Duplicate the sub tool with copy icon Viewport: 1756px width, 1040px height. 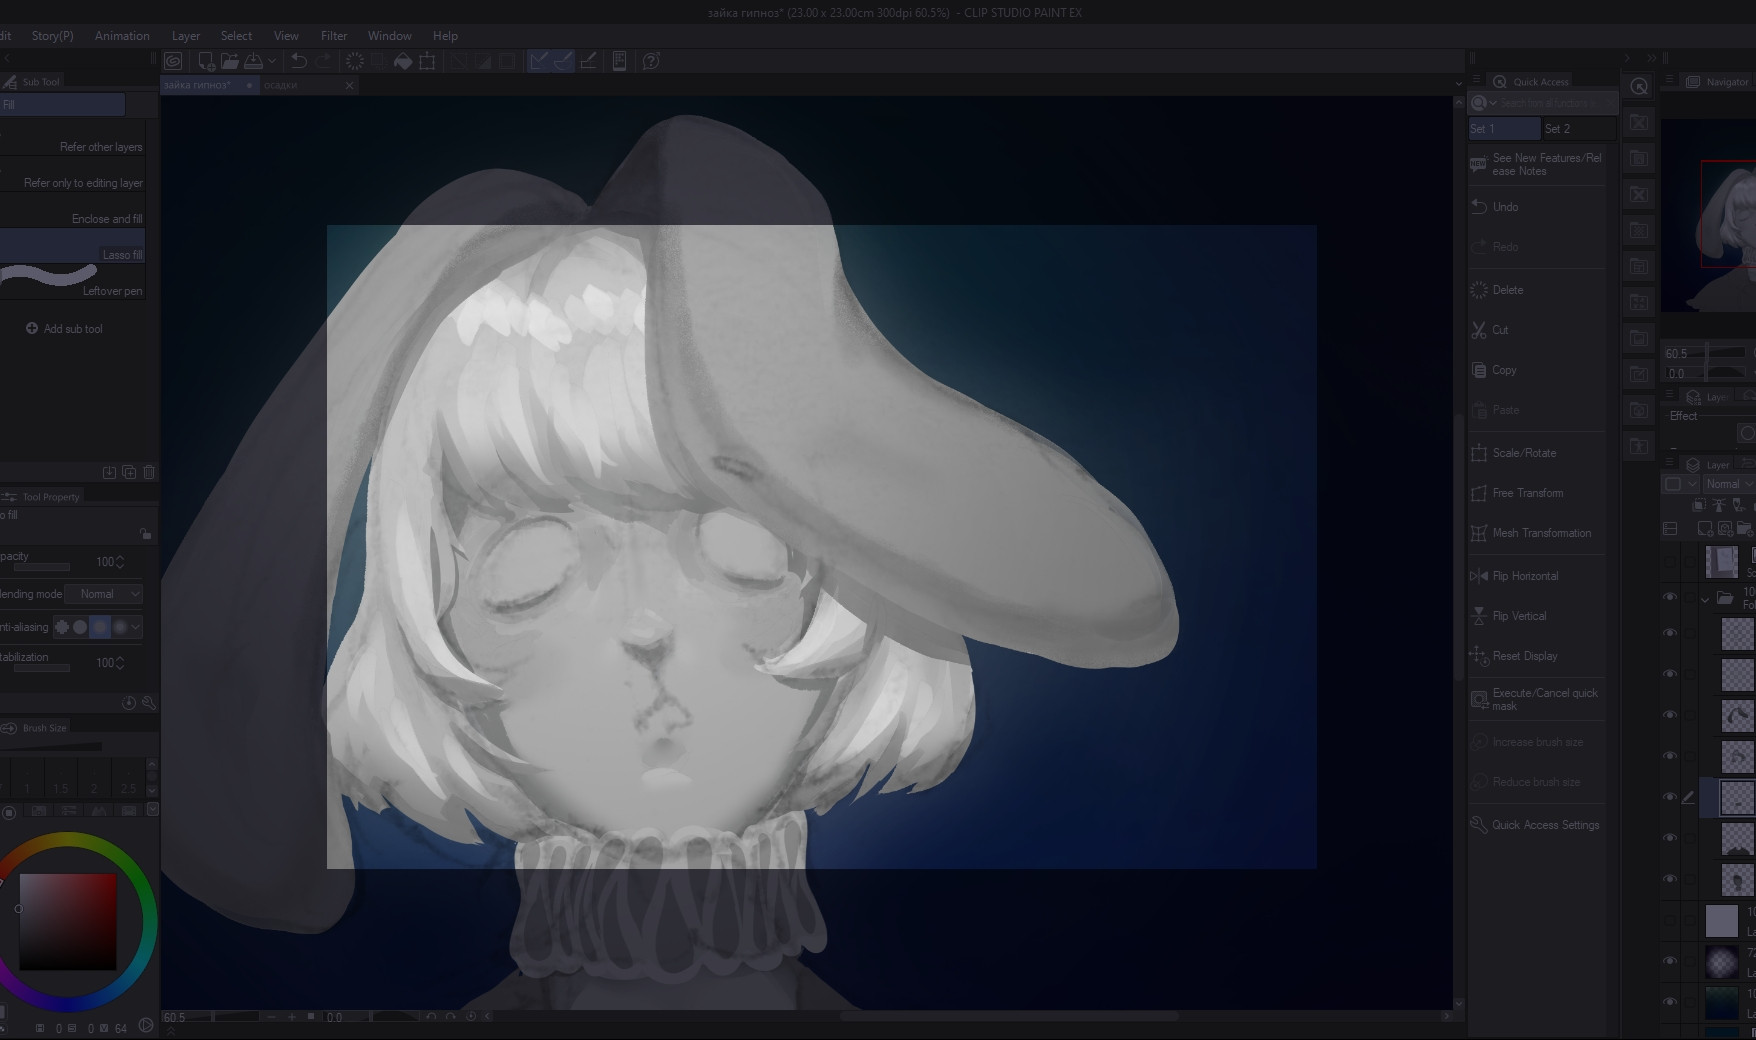(129, 472)
